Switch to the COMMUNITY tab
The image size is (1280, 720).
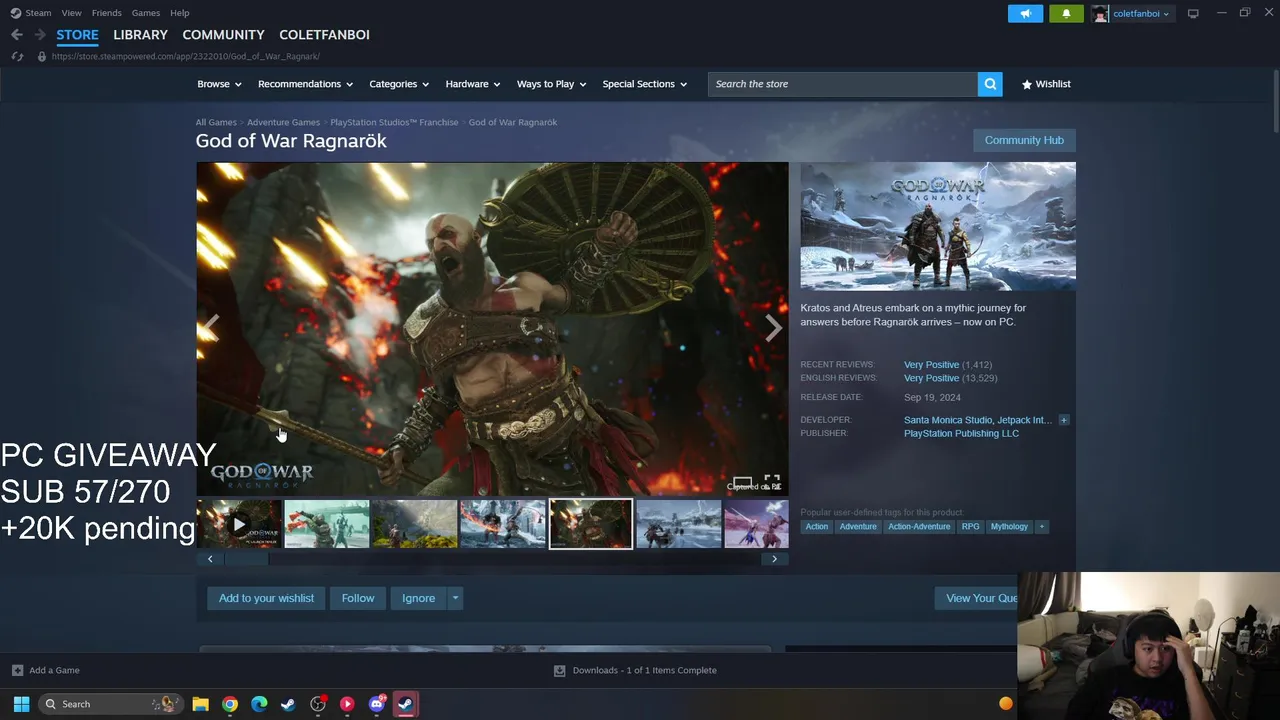[223, 35]
